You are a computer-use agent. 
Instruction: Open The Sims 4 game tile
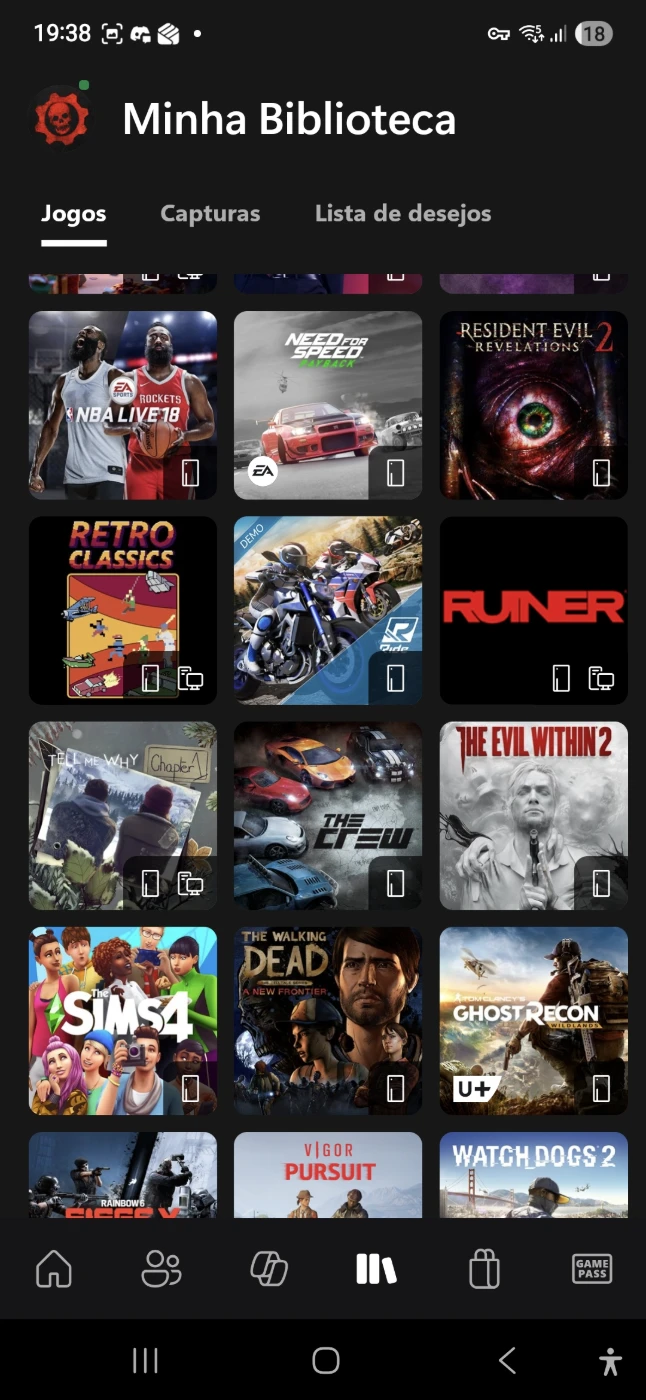coord(123,1021)
